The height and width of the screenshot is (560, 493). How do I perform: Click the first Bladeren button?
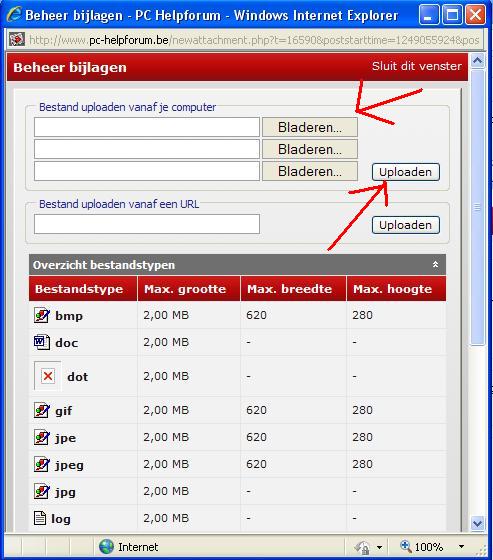[310, 127]
